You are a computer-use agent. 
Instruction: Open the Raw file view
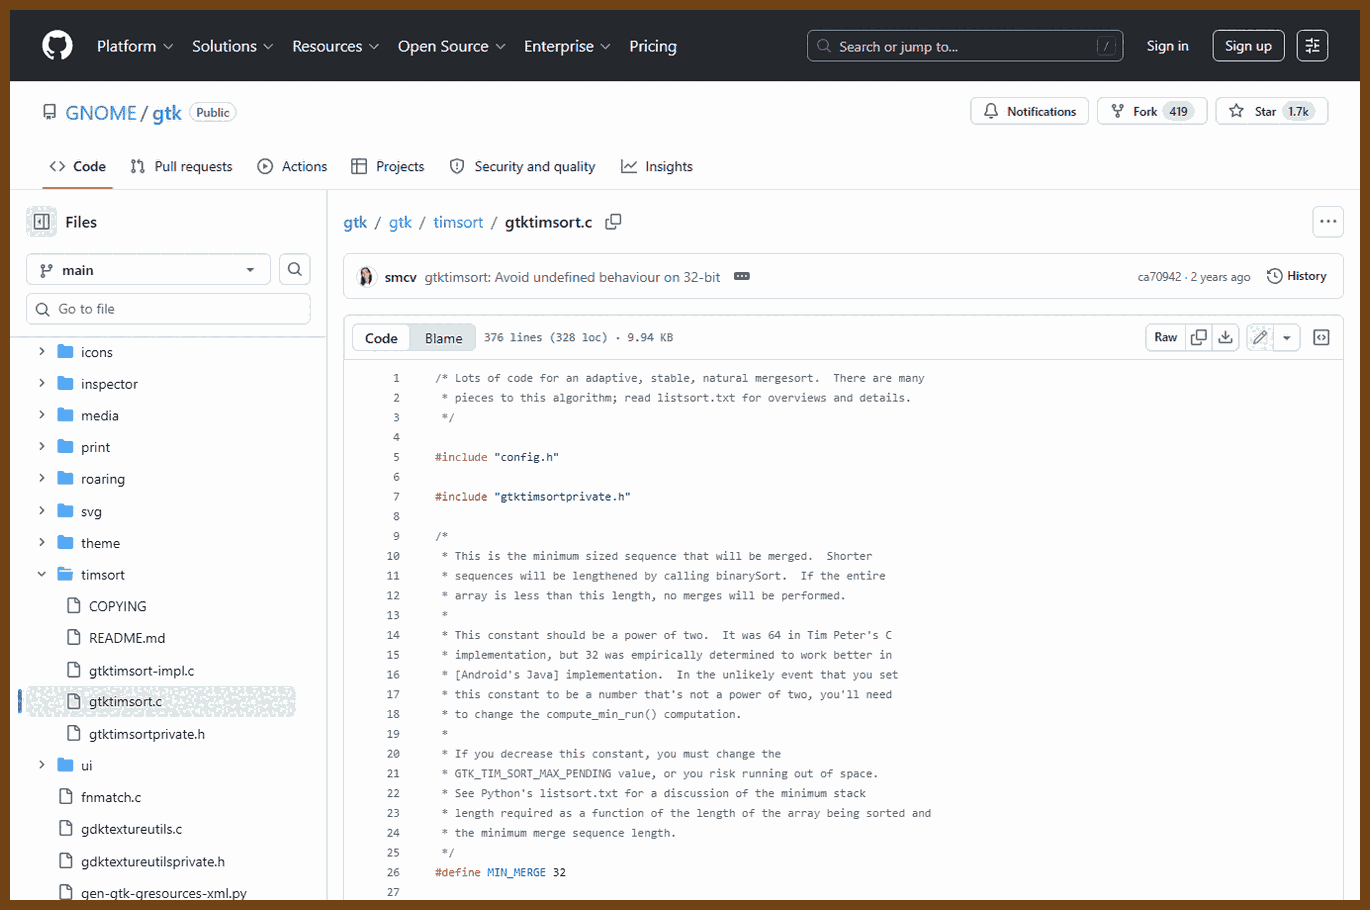[1166, 338]
